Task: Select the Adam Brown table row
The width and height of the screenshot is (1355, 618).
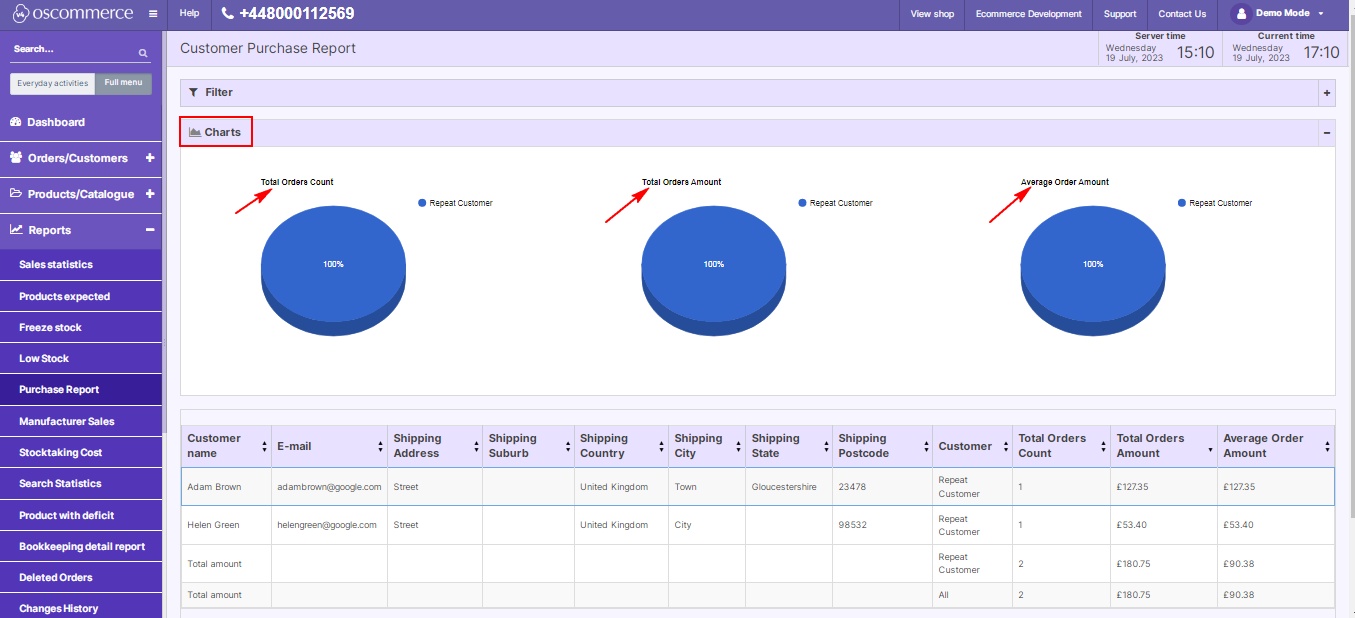Action: coord(757,487)
